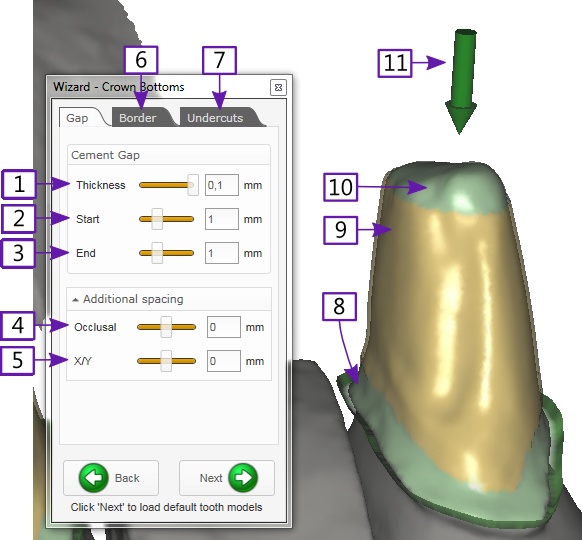Close the Crown Bottoms wizard
The image size is (582, 540).
point(278,88)
